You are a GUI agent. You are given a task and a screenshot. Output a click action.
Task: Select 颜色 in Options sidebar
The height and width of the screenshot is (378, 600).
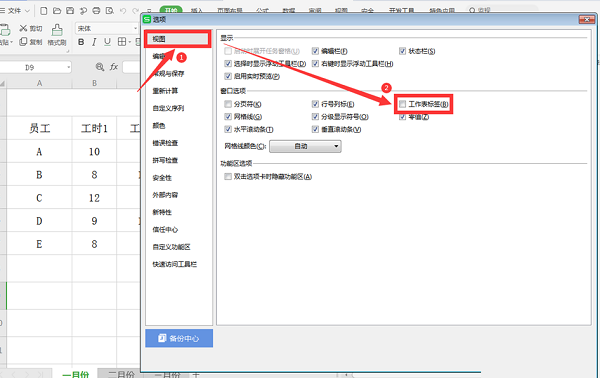(x=159, y=125)
